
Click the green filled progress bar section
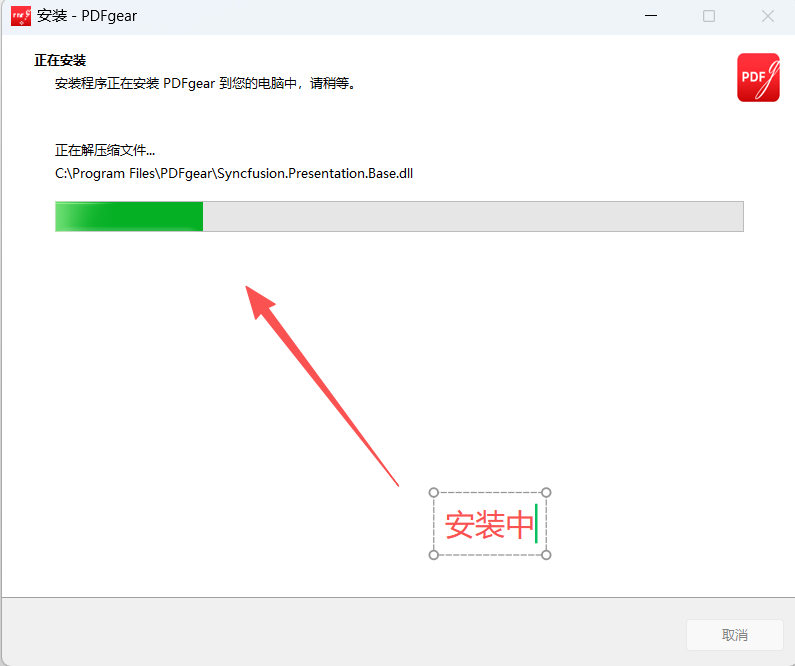pos(129,216)
